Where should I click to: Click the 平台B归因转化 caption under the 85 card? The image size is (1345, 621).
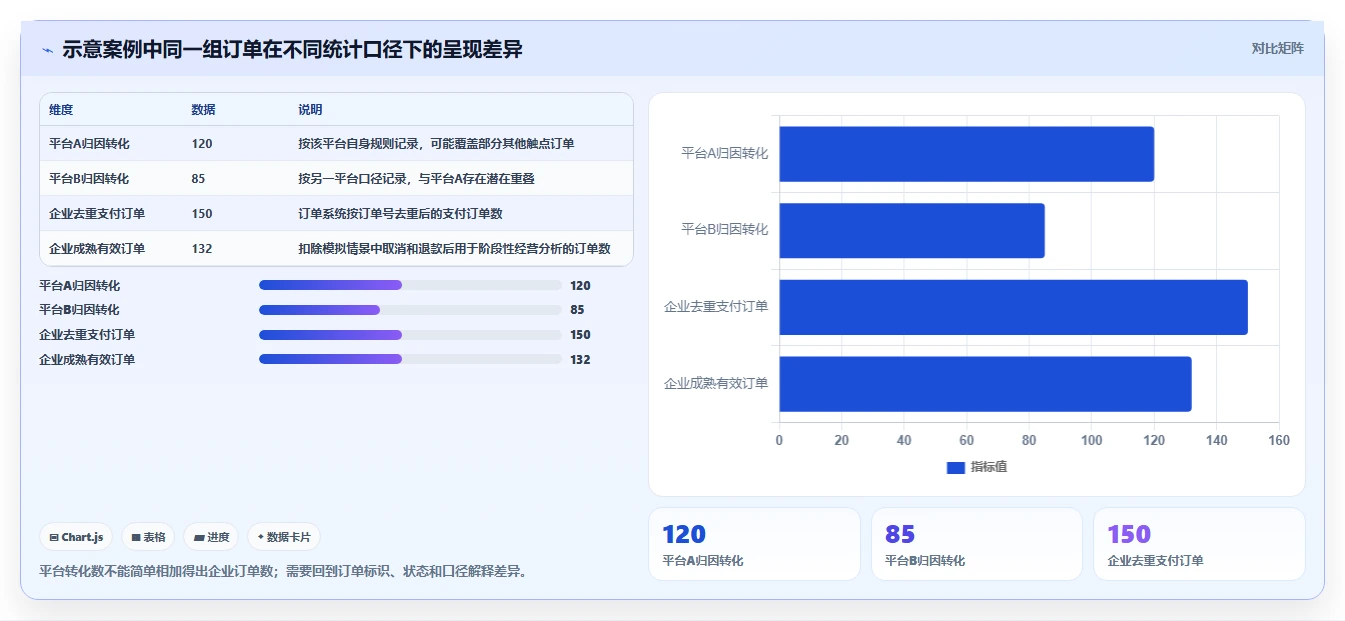click(x=925, y=561)
